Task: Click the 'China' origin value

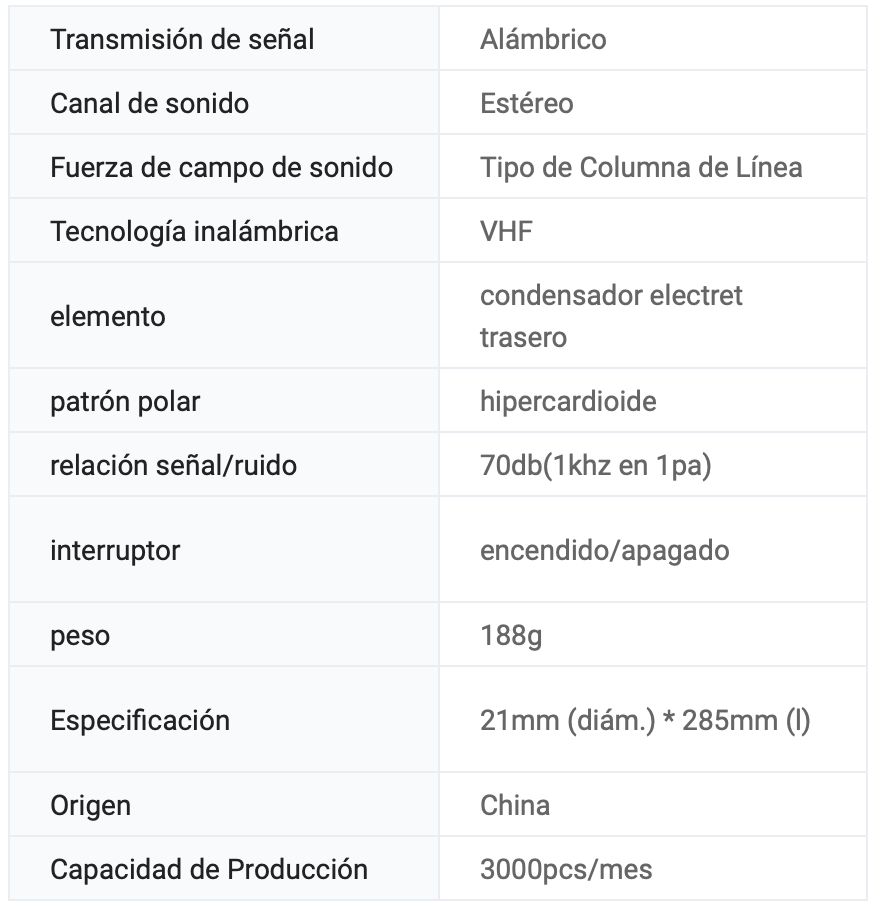Action: click(514, 805)
